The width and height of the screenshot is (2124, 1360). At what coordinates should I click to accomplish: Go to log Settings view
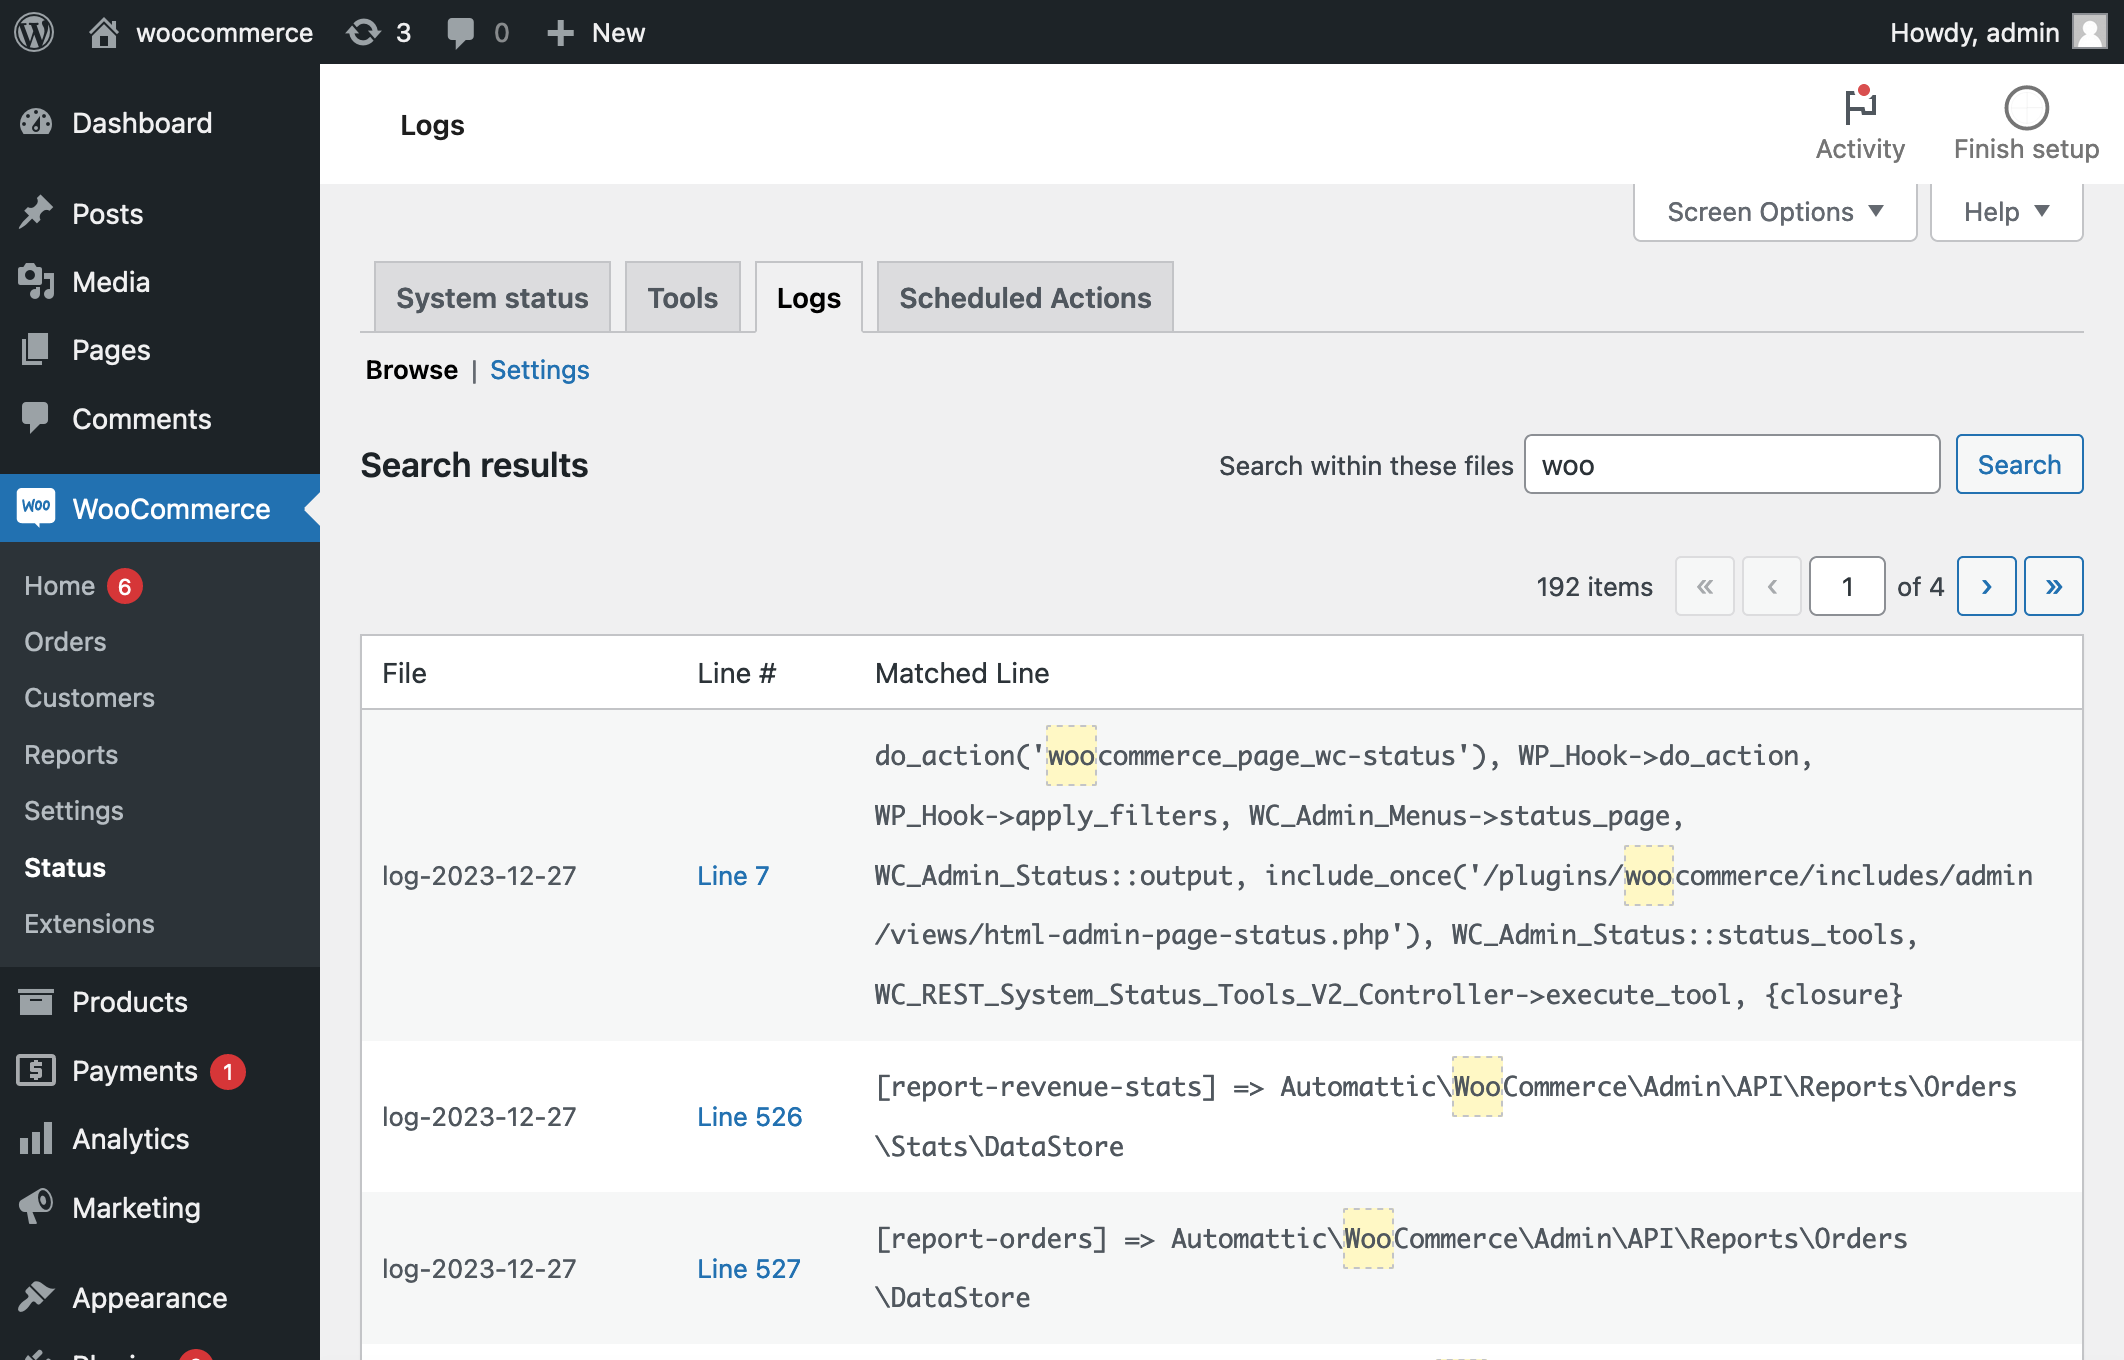pyautogui.click(x=538, y=369)
